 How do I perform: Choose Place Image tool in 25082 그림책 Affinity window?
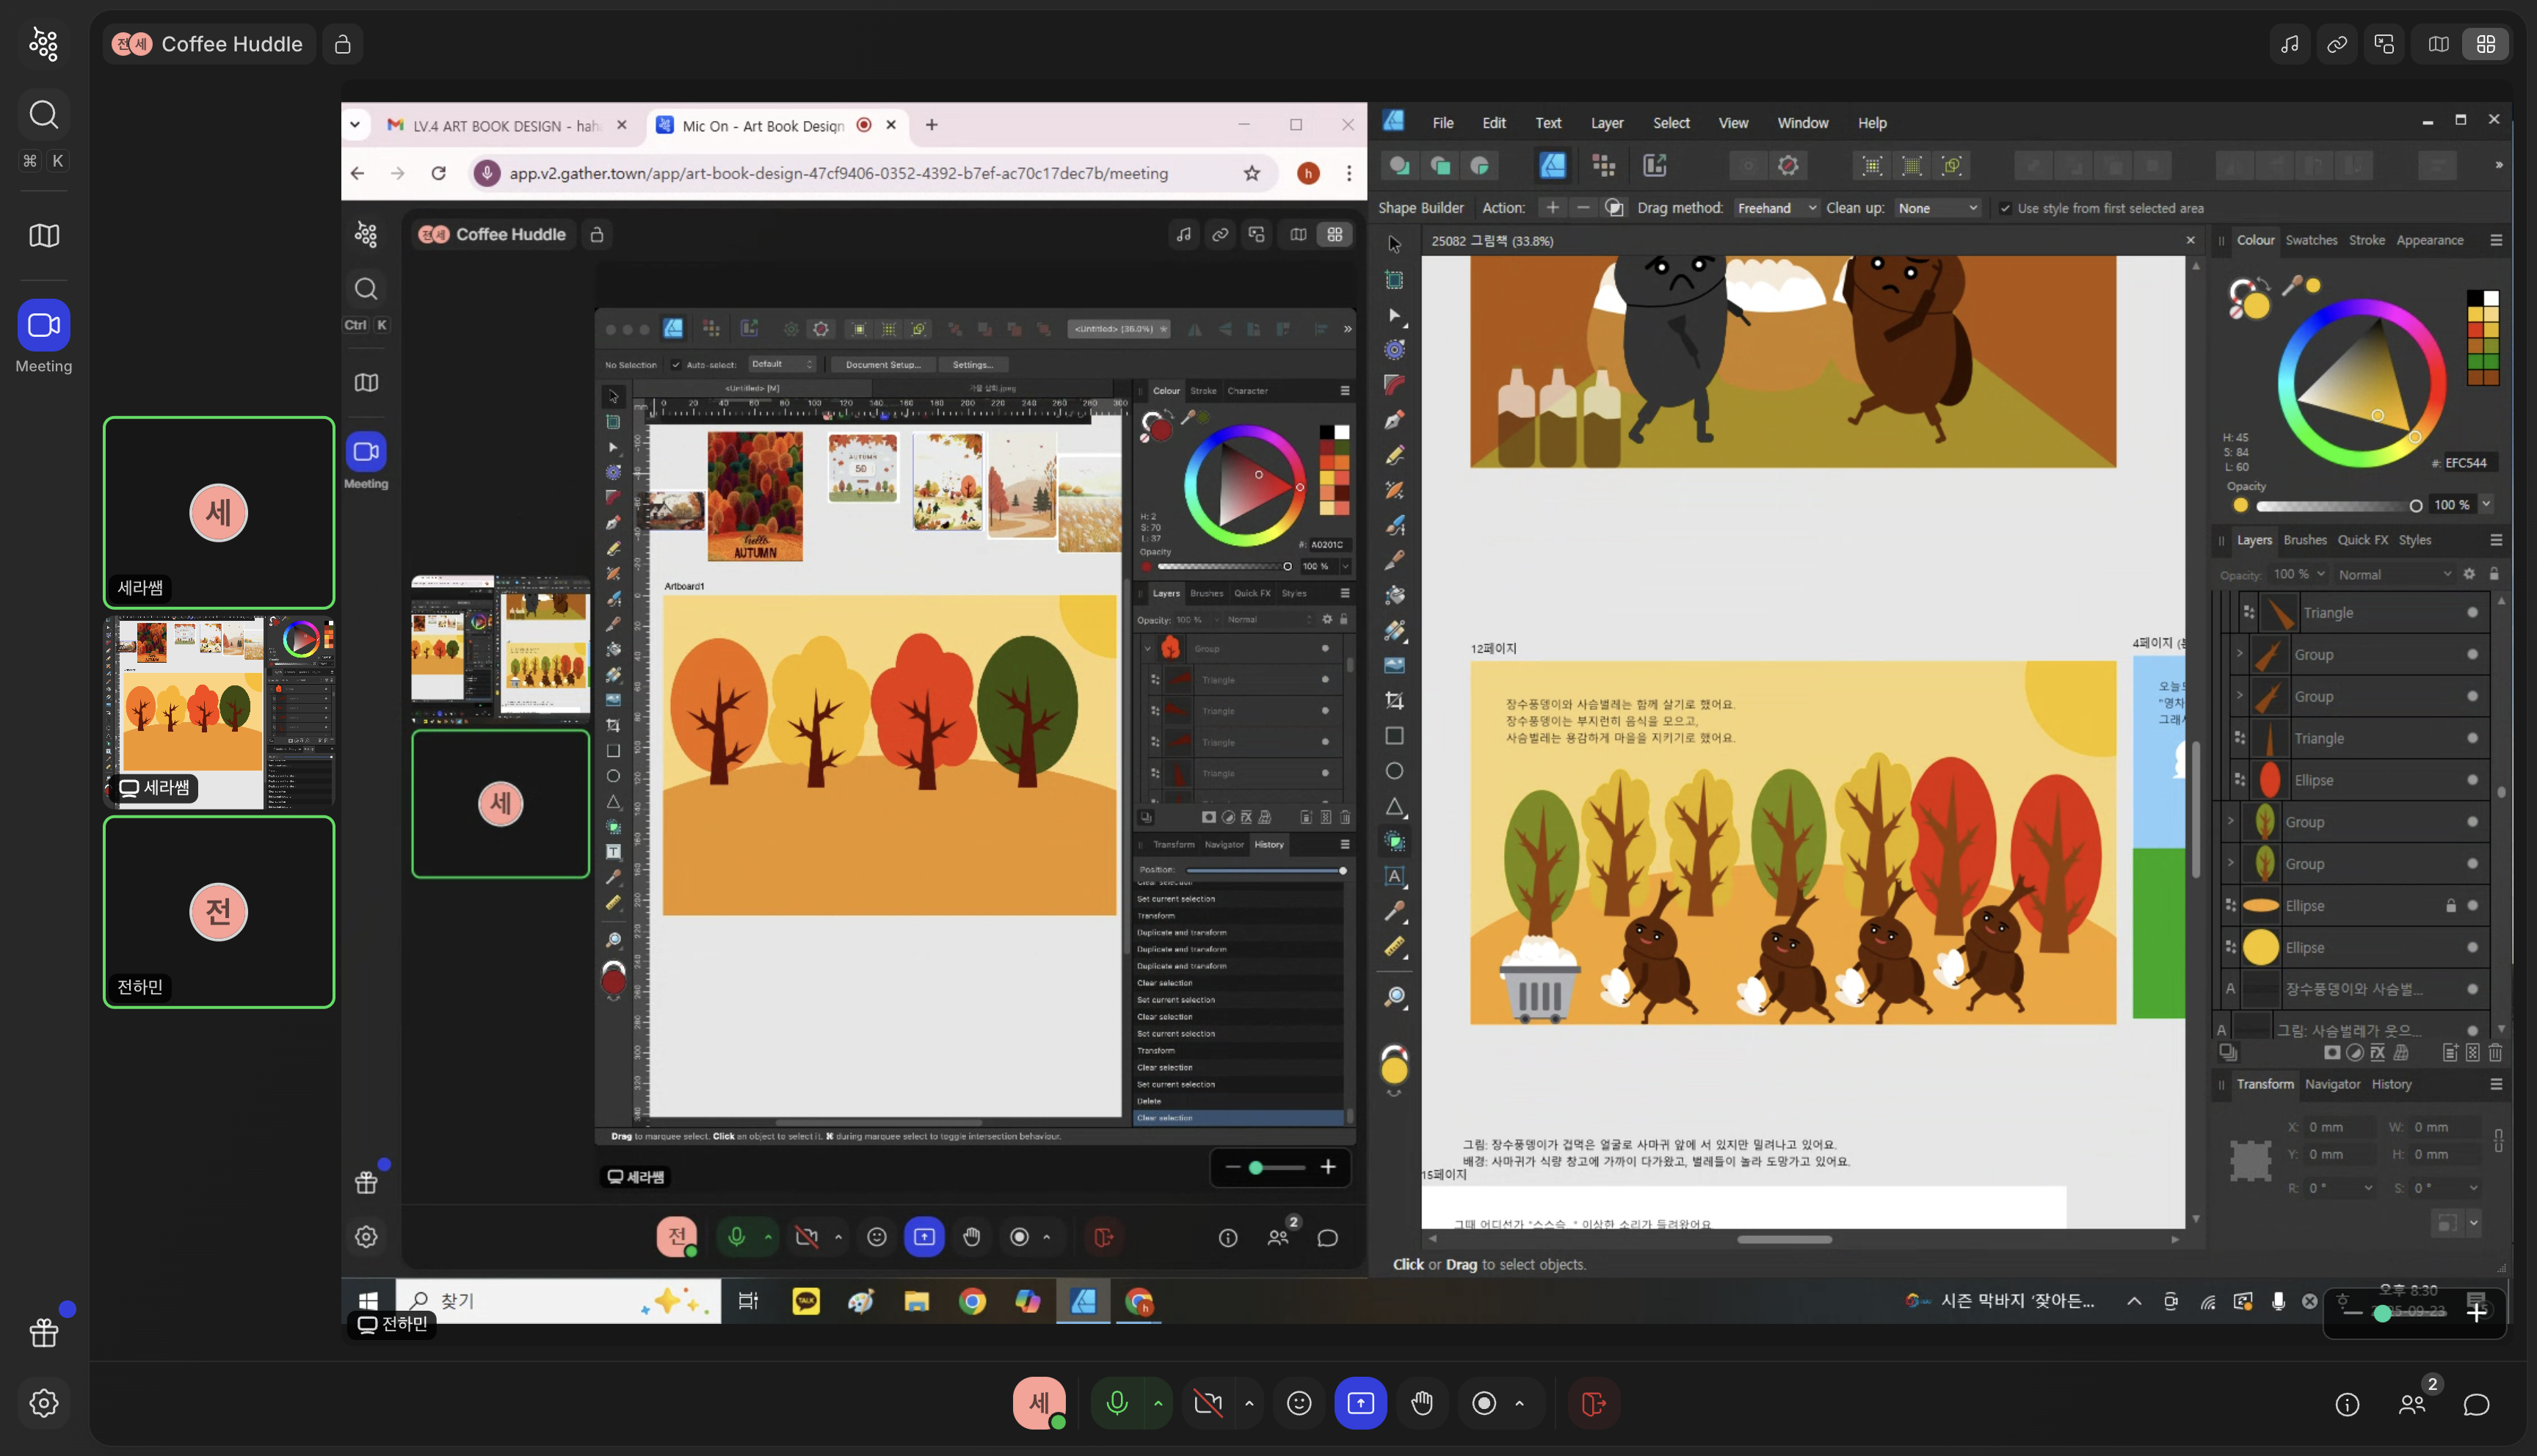[1394, 665]
